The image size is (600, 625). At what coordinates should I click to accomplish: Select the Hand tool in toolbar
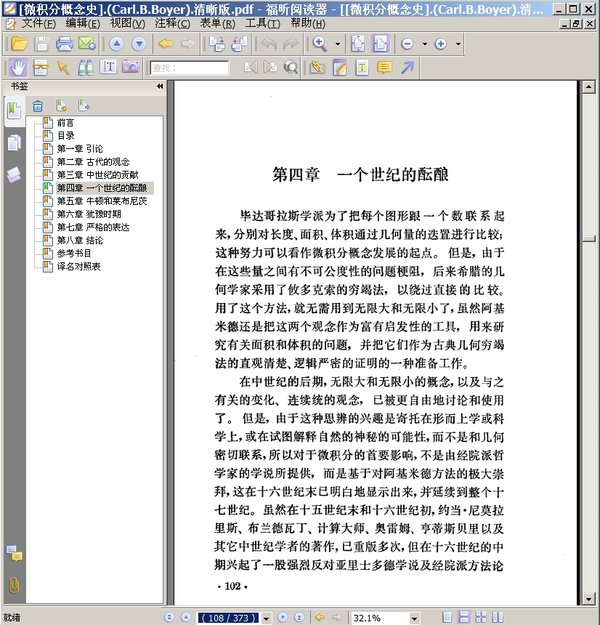pyautogui.click(x=17, y=68)
